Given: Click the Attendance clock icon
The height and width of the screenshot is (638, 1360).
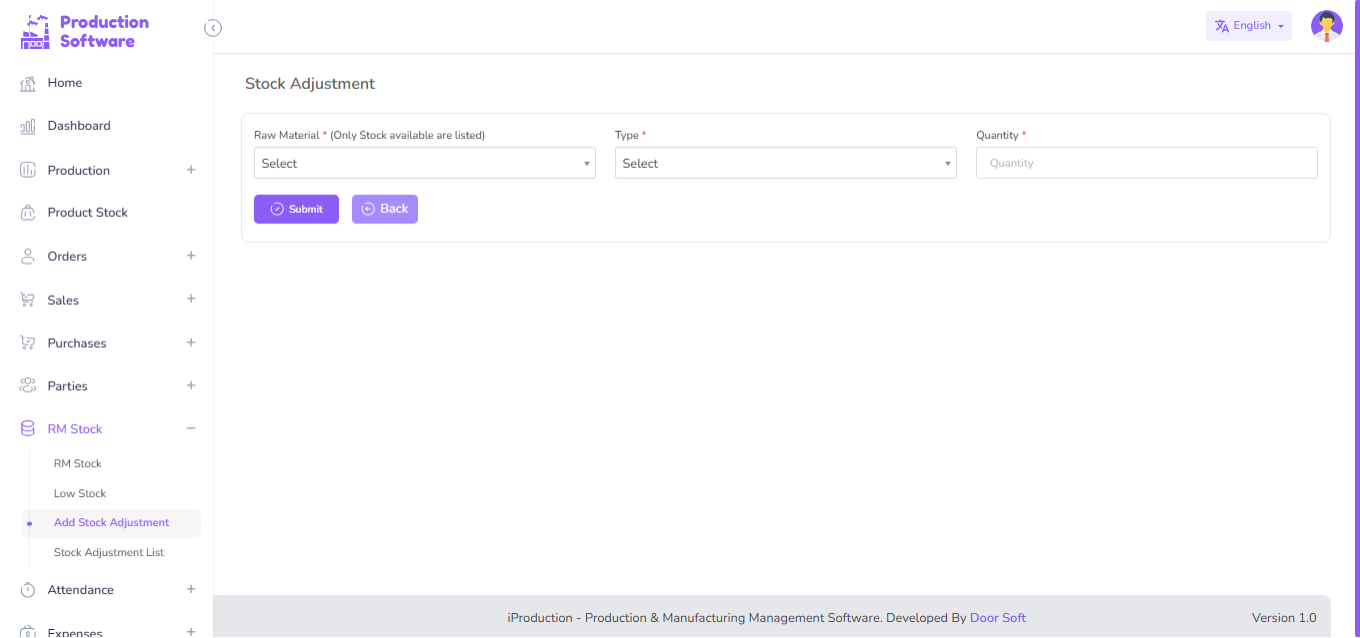Looking at the screenshot, I should click(28, 590).
